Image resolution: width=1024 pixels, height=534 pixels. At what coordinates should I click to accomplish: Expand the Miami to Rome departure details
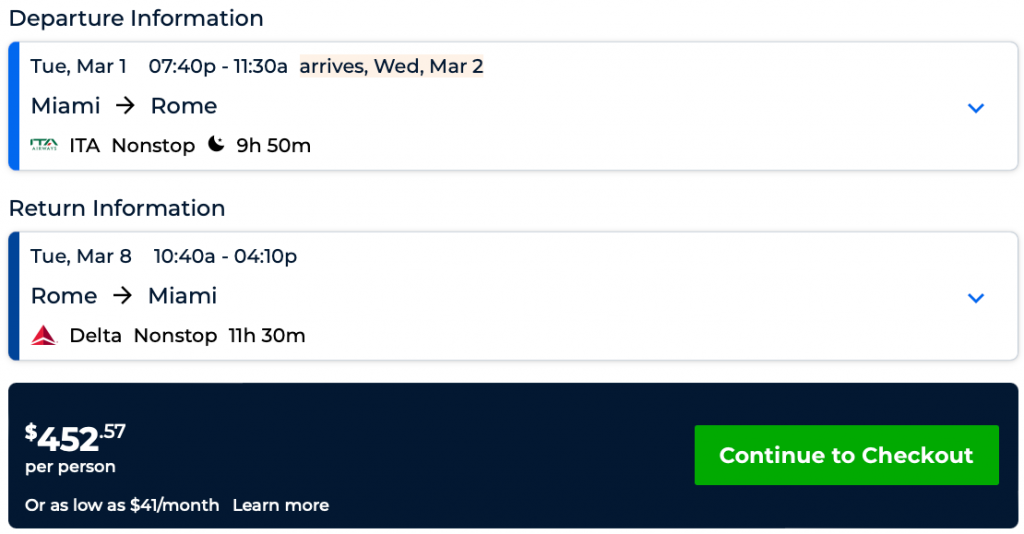point(976,108)
